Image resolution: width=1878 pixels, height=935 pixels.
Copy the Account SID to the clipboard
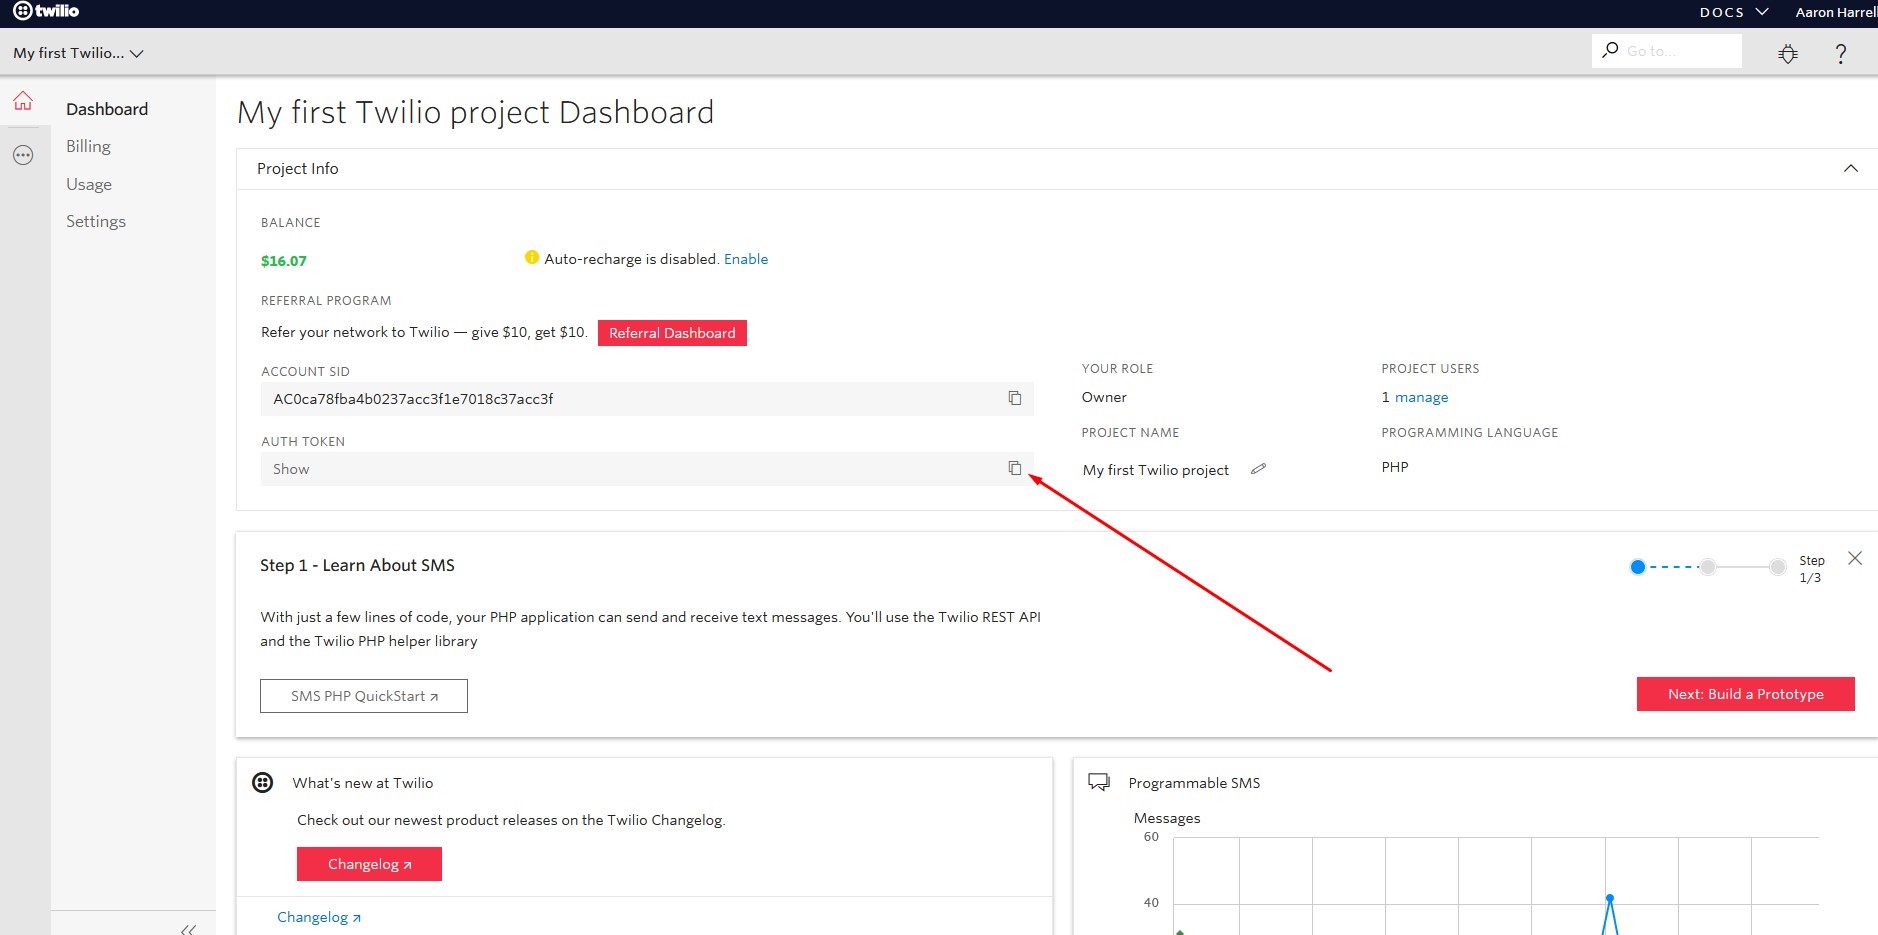(x=1014, y=398)
